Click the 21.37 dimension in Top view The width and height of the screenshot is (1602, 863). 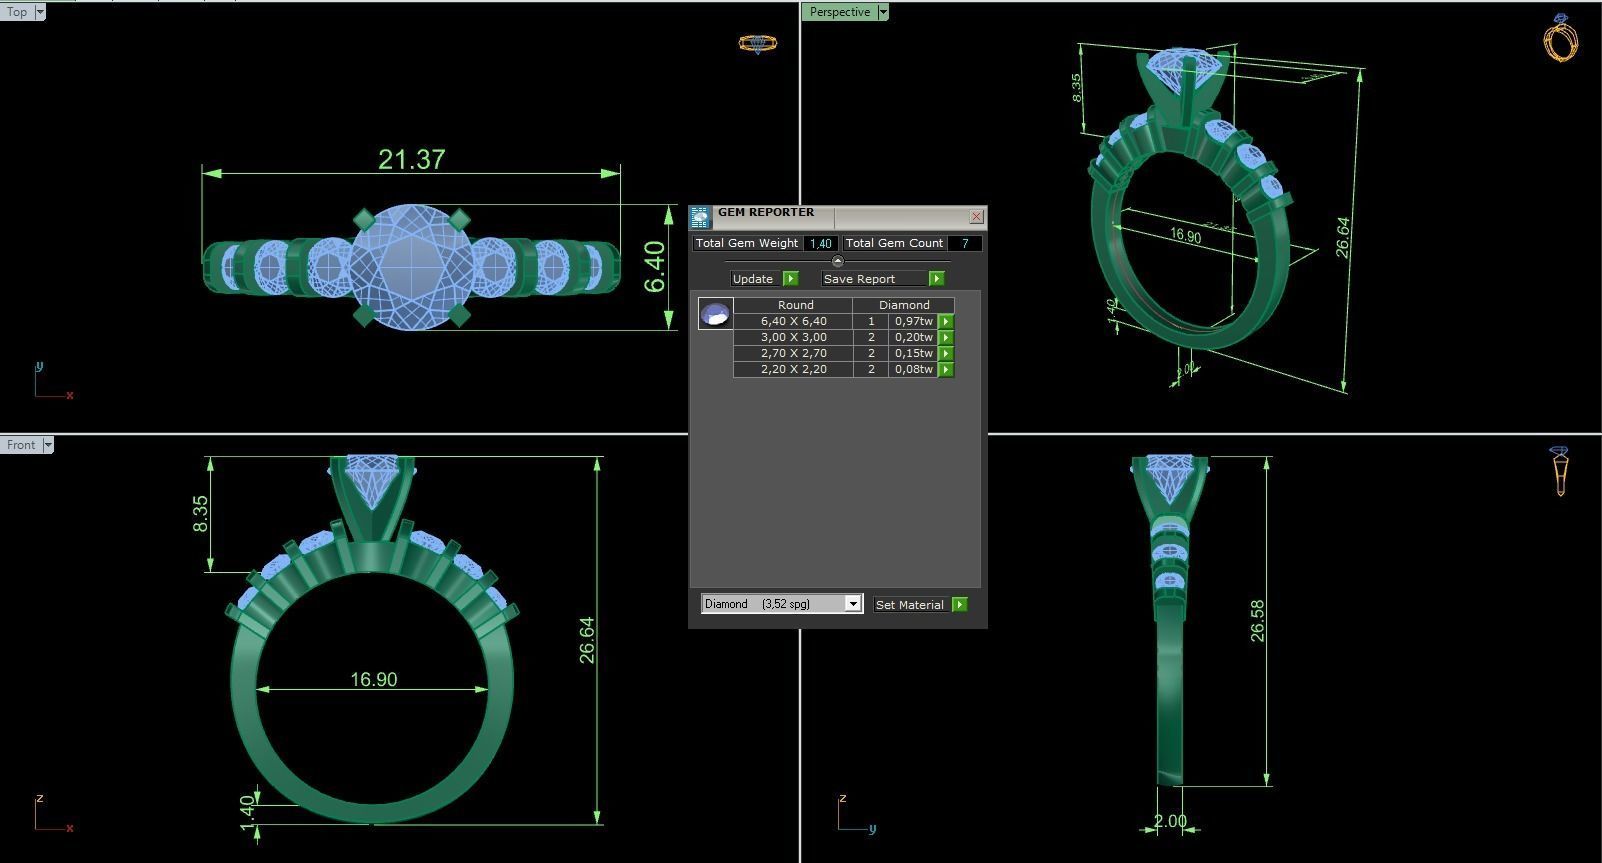tap(411, 160)
